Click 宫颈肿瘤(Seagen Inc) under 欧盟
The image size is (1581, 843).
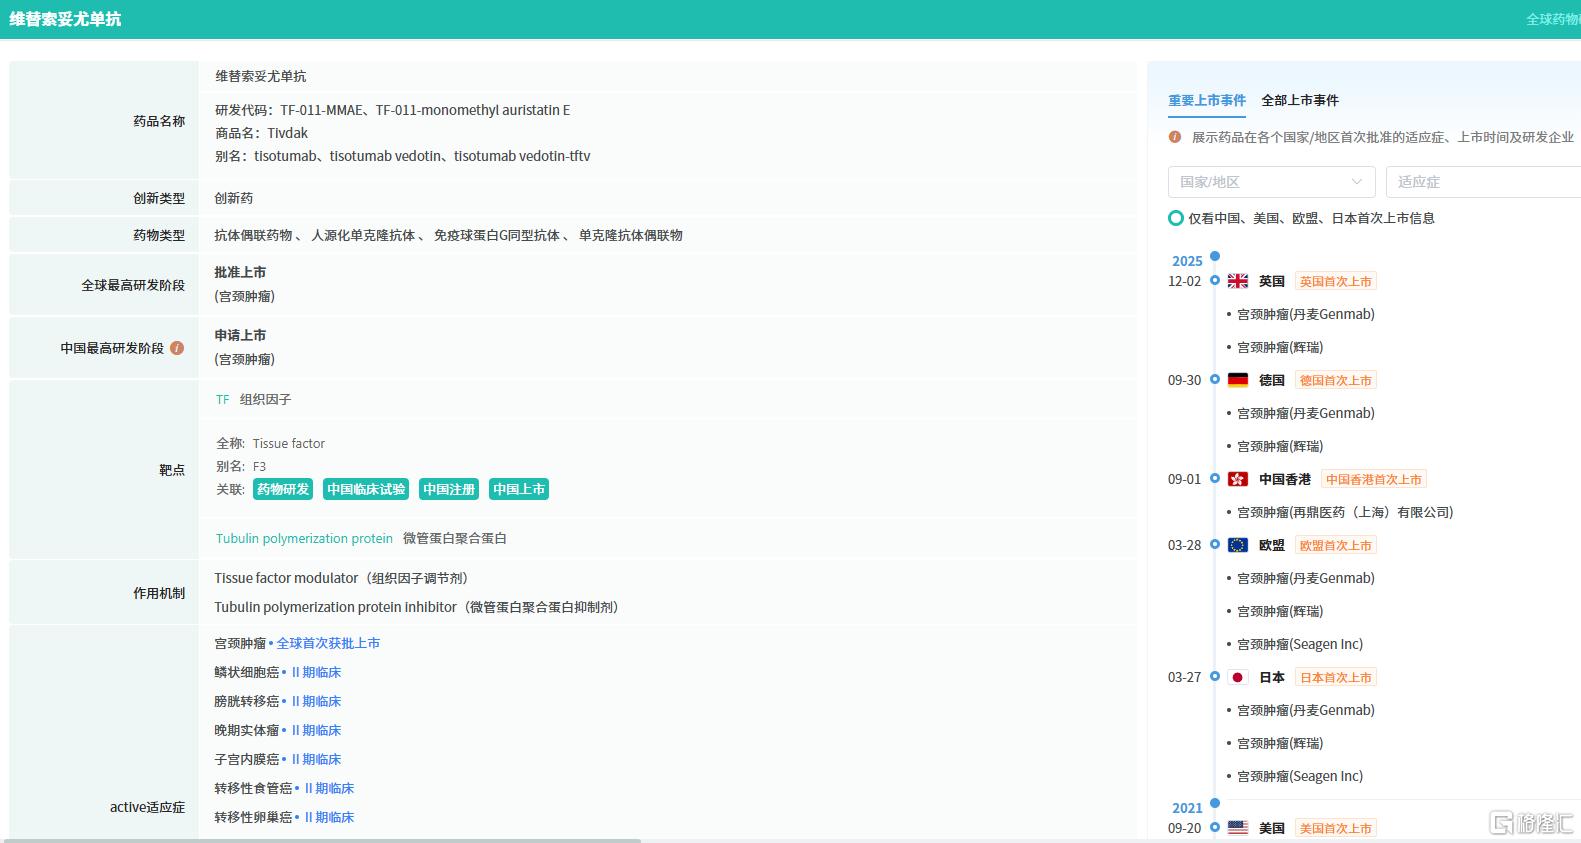tap(1300, 644)
